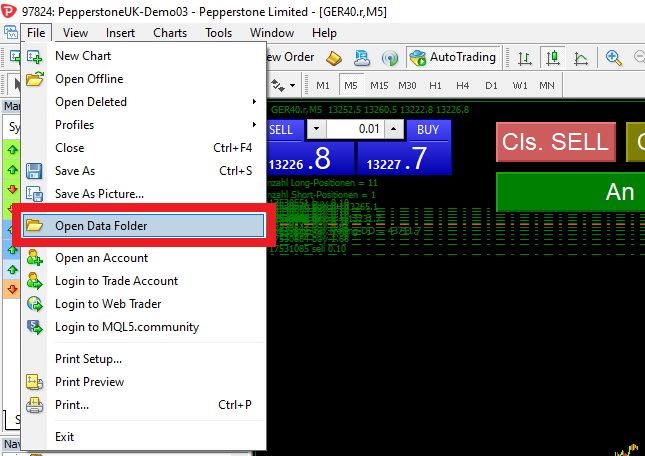Viewport: 645px width, 456px height.
Task: Click the Open an Account user icon
Action: [x=35, y=258]
